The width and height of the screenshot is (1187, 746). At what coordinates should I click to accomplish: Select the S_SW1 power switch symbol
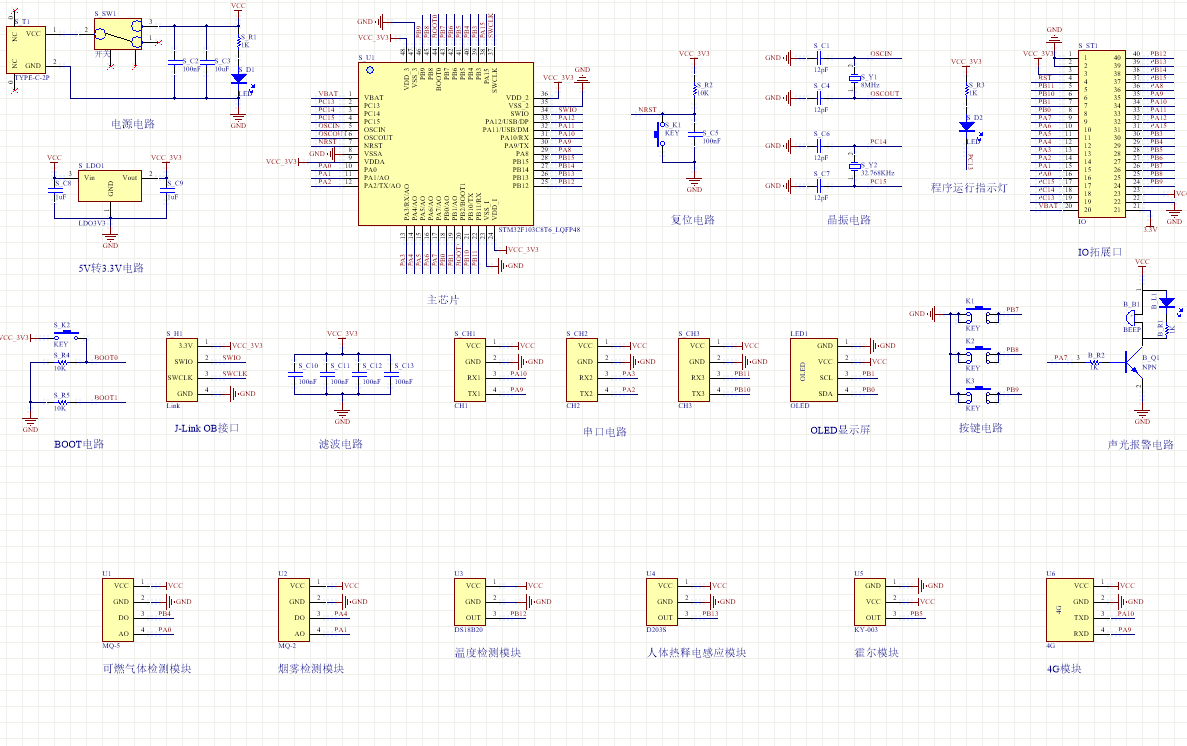[x=118, y=34]
